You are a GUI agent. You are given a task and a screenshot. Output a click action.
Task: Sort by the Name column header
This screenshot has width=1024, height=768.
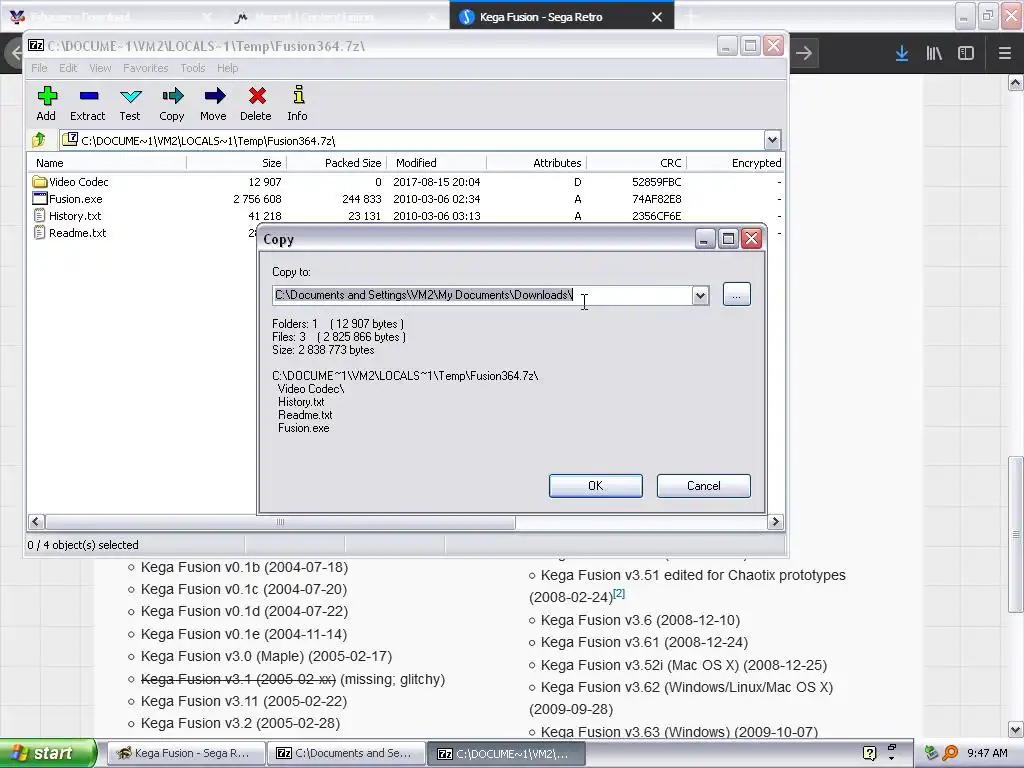pyautogui.click(x=107, y=163)
